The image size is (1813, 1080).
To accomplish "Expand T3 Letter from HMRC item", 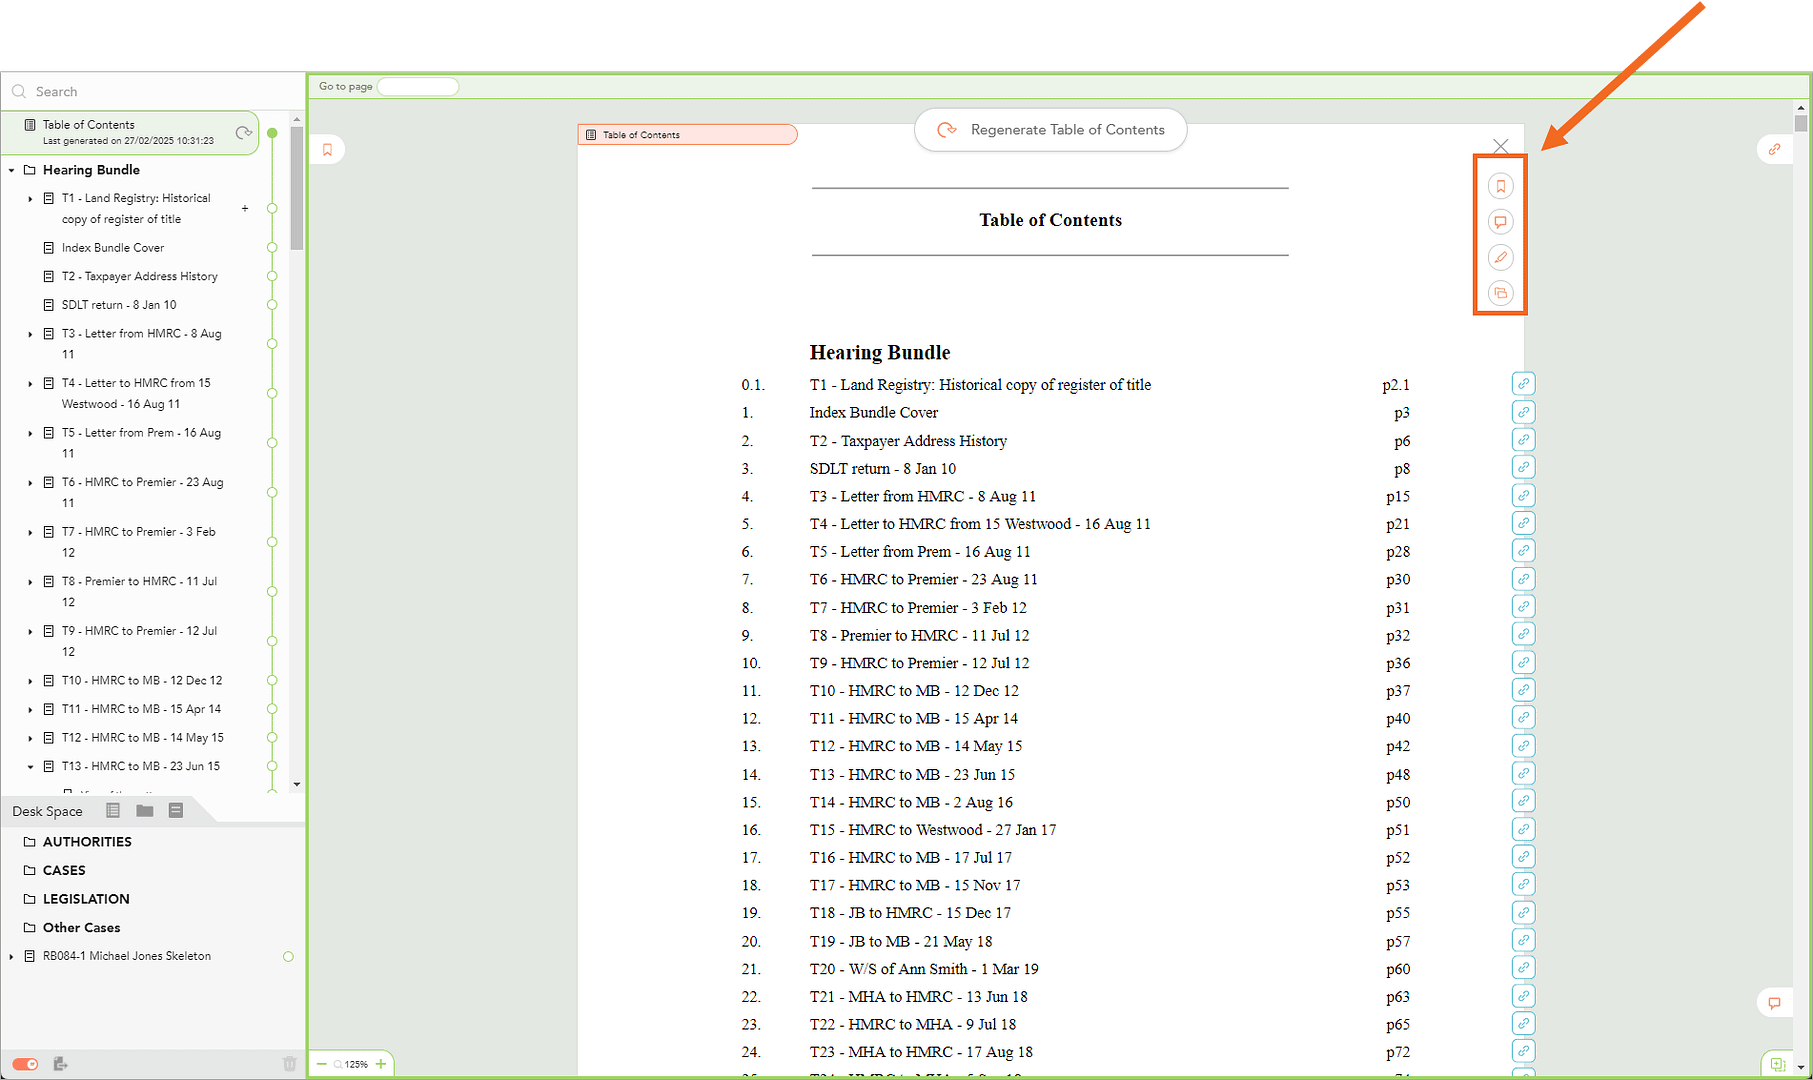I will 30,334.
